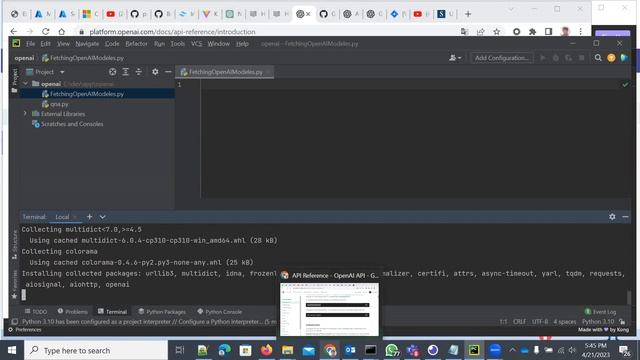This screenshot has width=640, height=360.
Task: Click Chrome share page icon
Action: click(480, 31)
